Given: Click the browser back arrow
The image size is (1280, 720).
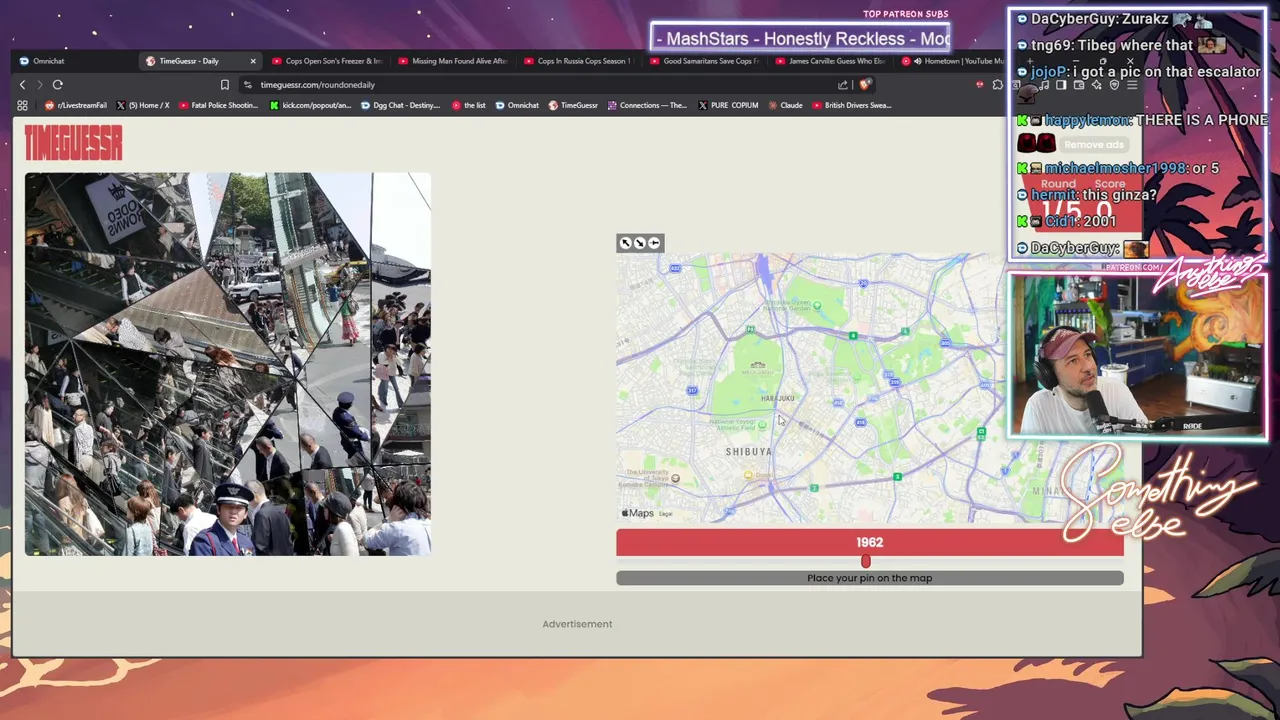Looking at the screenshot, I should (x=22, y=85).
